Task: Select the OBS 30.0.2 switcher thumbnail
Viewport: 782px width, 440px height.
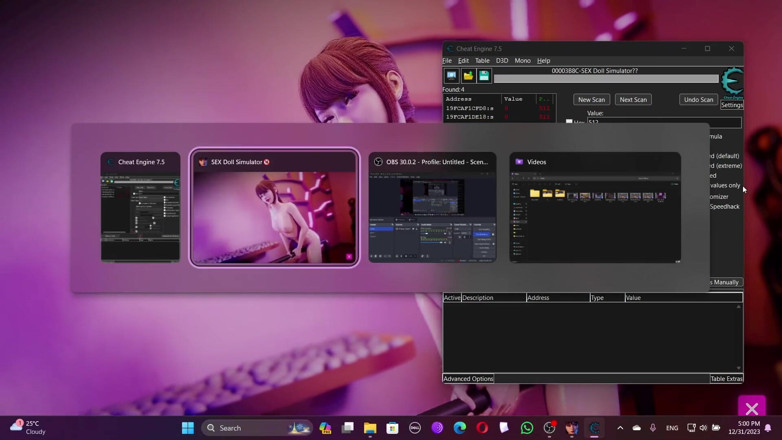Action: point(432,207)
